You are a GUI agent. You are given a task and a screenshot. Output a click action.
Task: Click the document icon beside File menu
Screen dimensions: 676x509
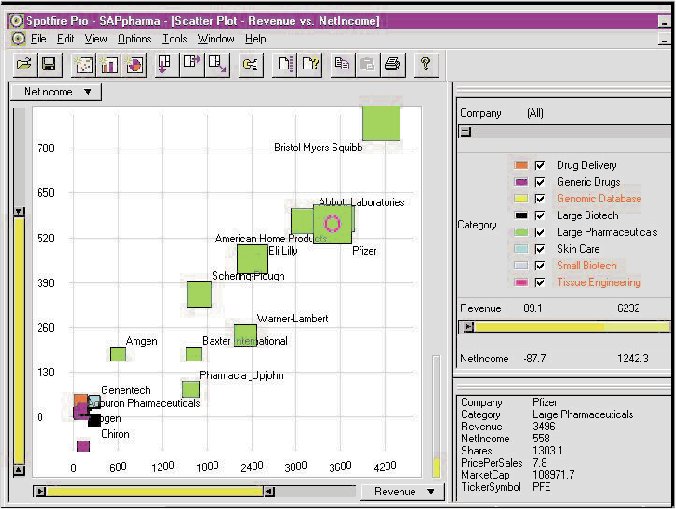(17, 39)
